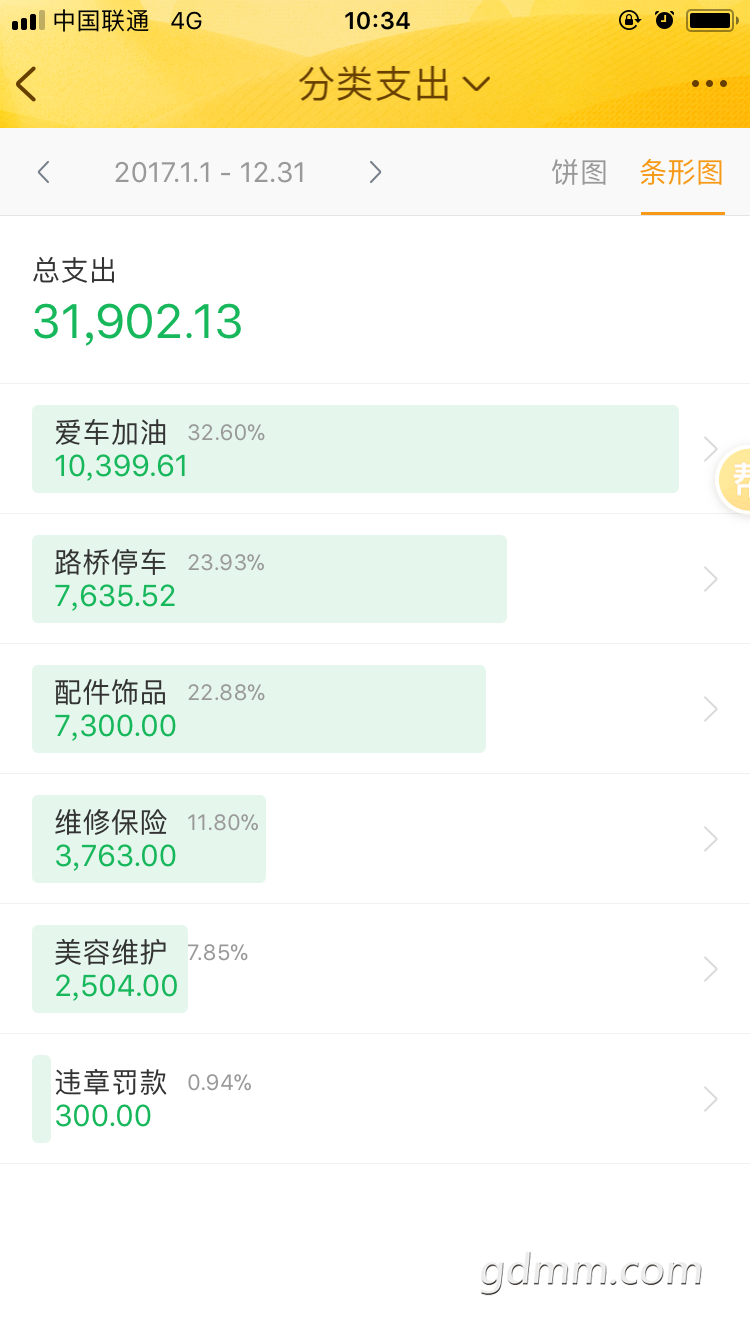Tap the 路桥停车 7,635.52 bar
Image resolution: width=750 pixels, height=1334 pixels.
point(269,579)
